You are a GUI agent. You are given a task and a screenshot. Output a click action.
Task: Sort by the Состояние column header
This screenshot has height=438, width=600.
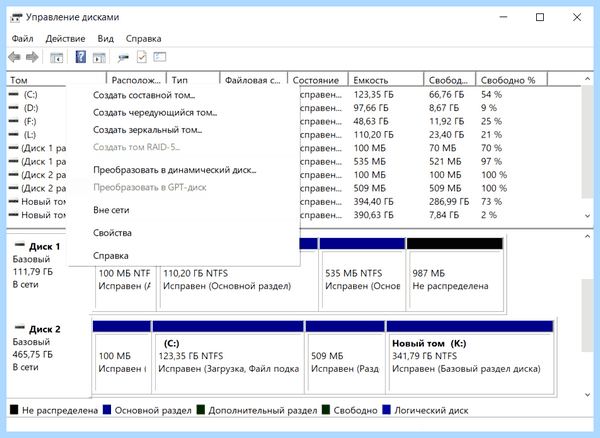318,80
